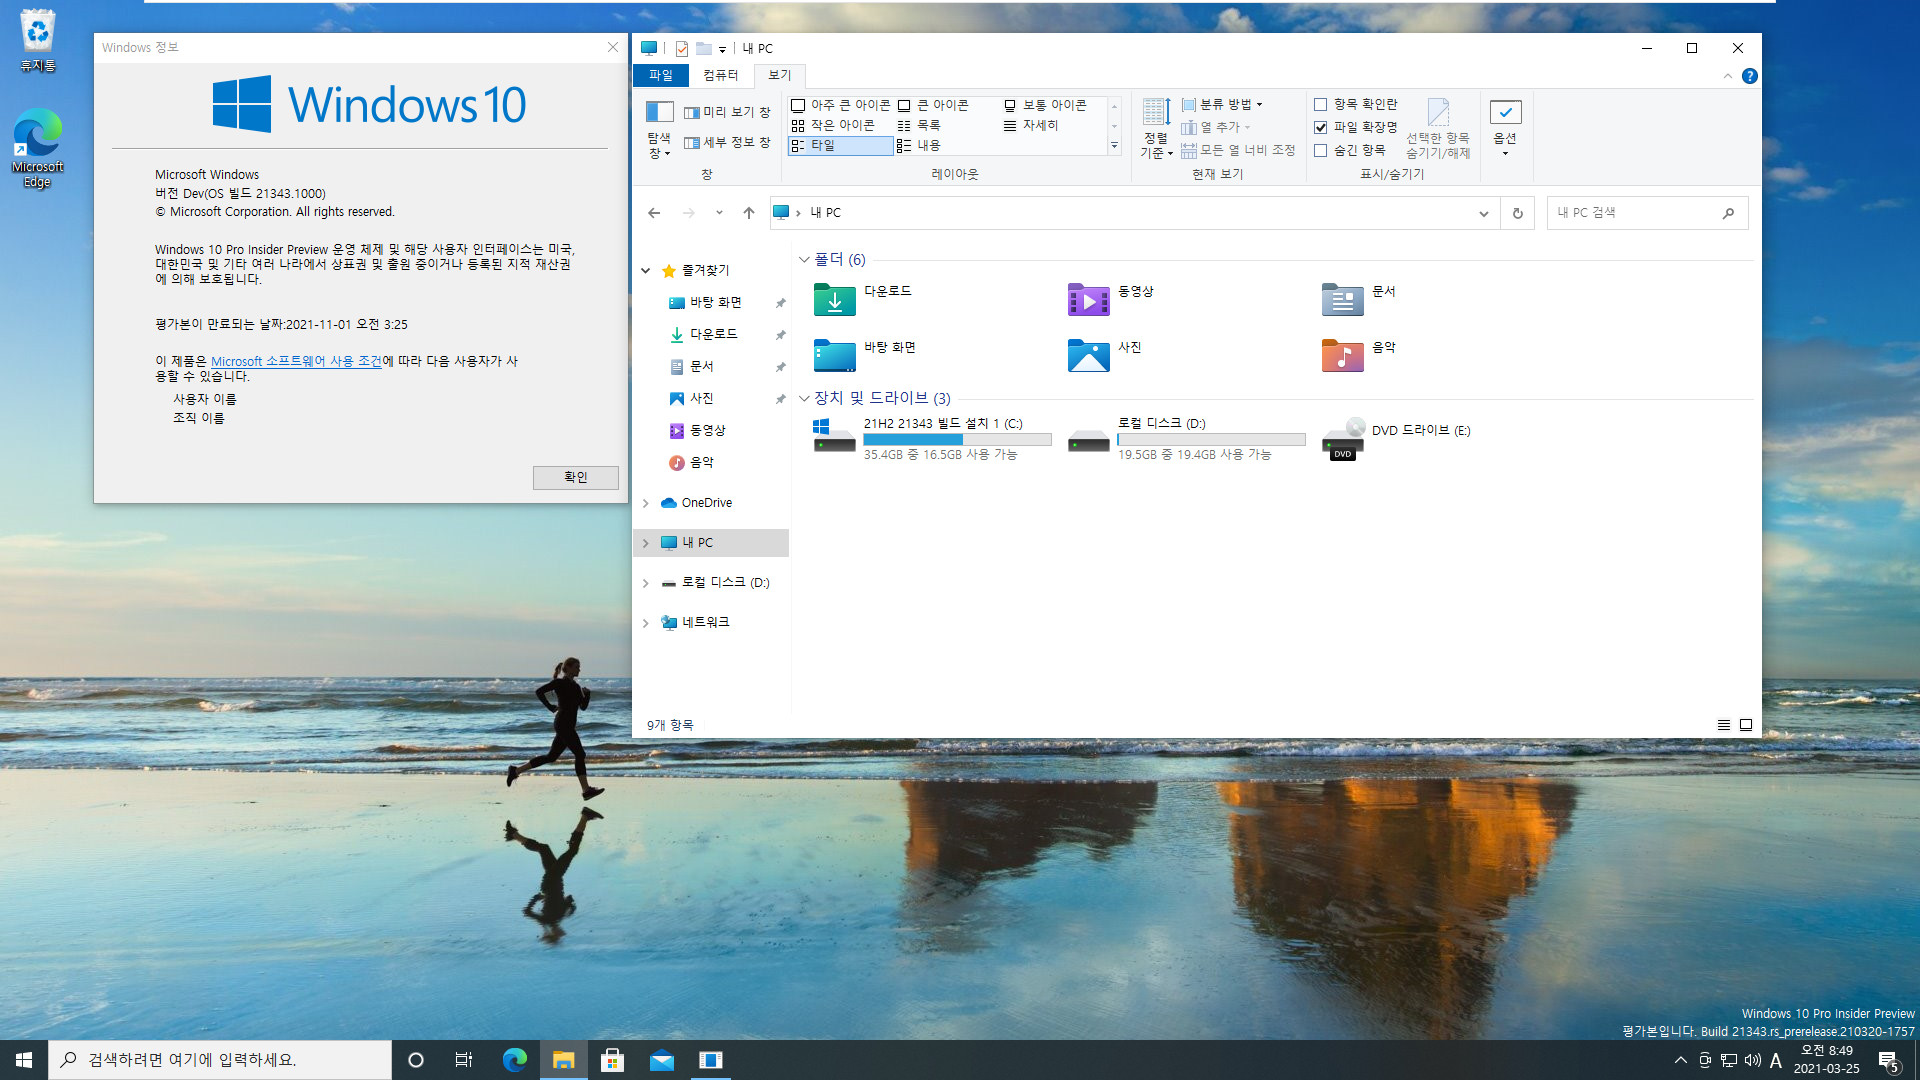1920x1080 pixels.
Task: Open Microsoft Store from the taskbar
Action: [x=612, y=1060]
